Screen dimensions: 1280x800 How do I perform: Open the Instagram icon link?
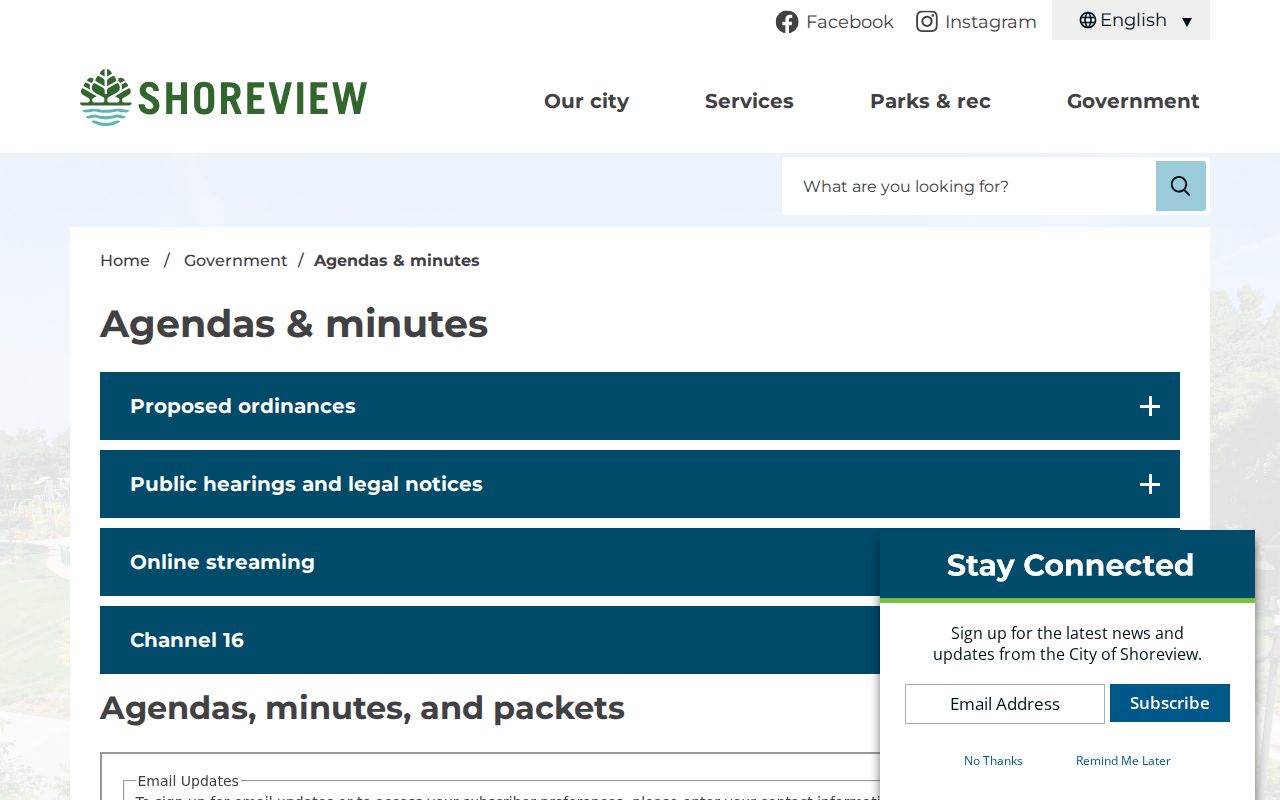pos(927,22)
